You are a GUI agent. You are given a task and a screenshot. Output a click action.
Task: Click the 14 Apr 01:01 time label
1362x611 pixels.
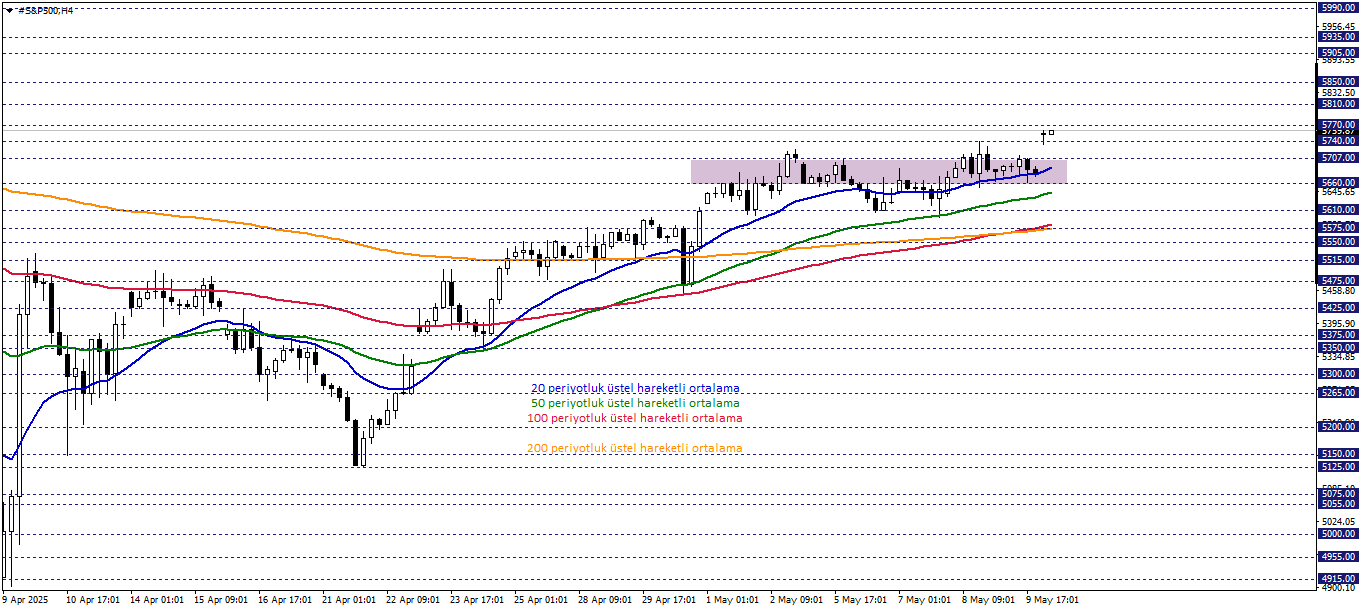[x=157, y=600]
